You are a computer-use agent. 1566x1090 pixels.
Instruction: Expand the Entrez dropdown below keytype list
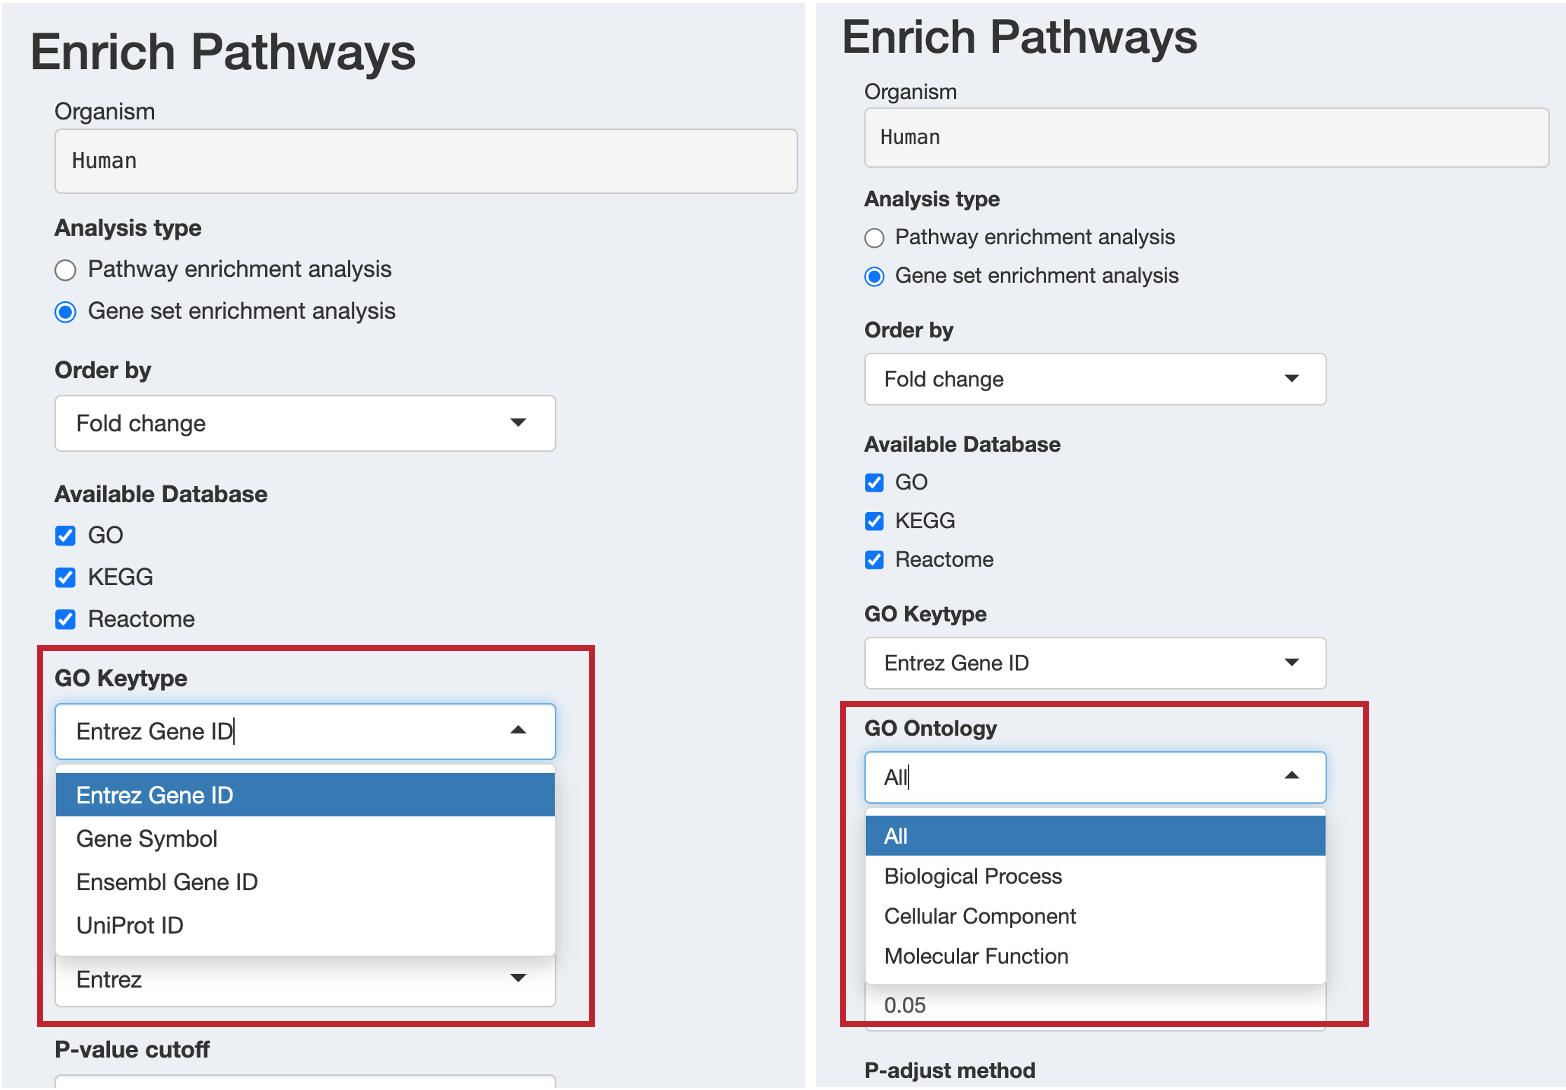[x=305, y=980]
